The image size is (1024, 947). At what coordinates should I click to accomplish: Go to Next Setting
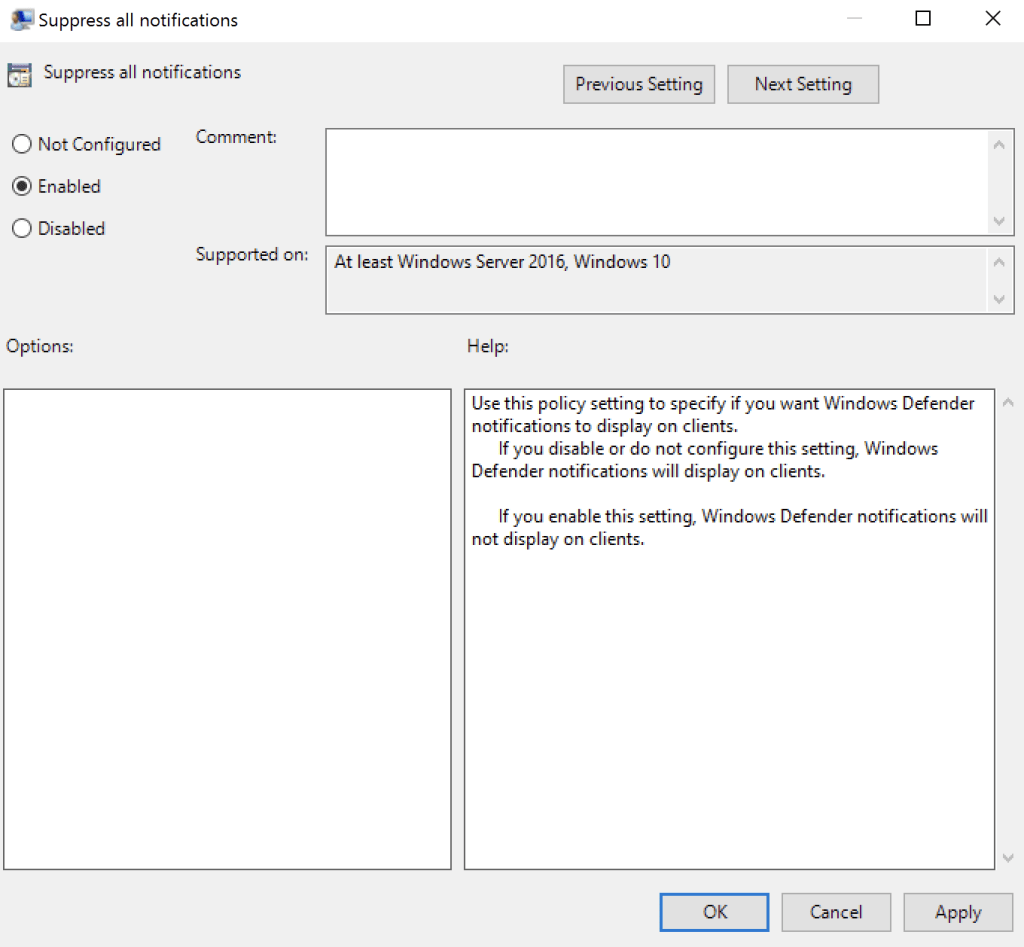click(803, 84)
